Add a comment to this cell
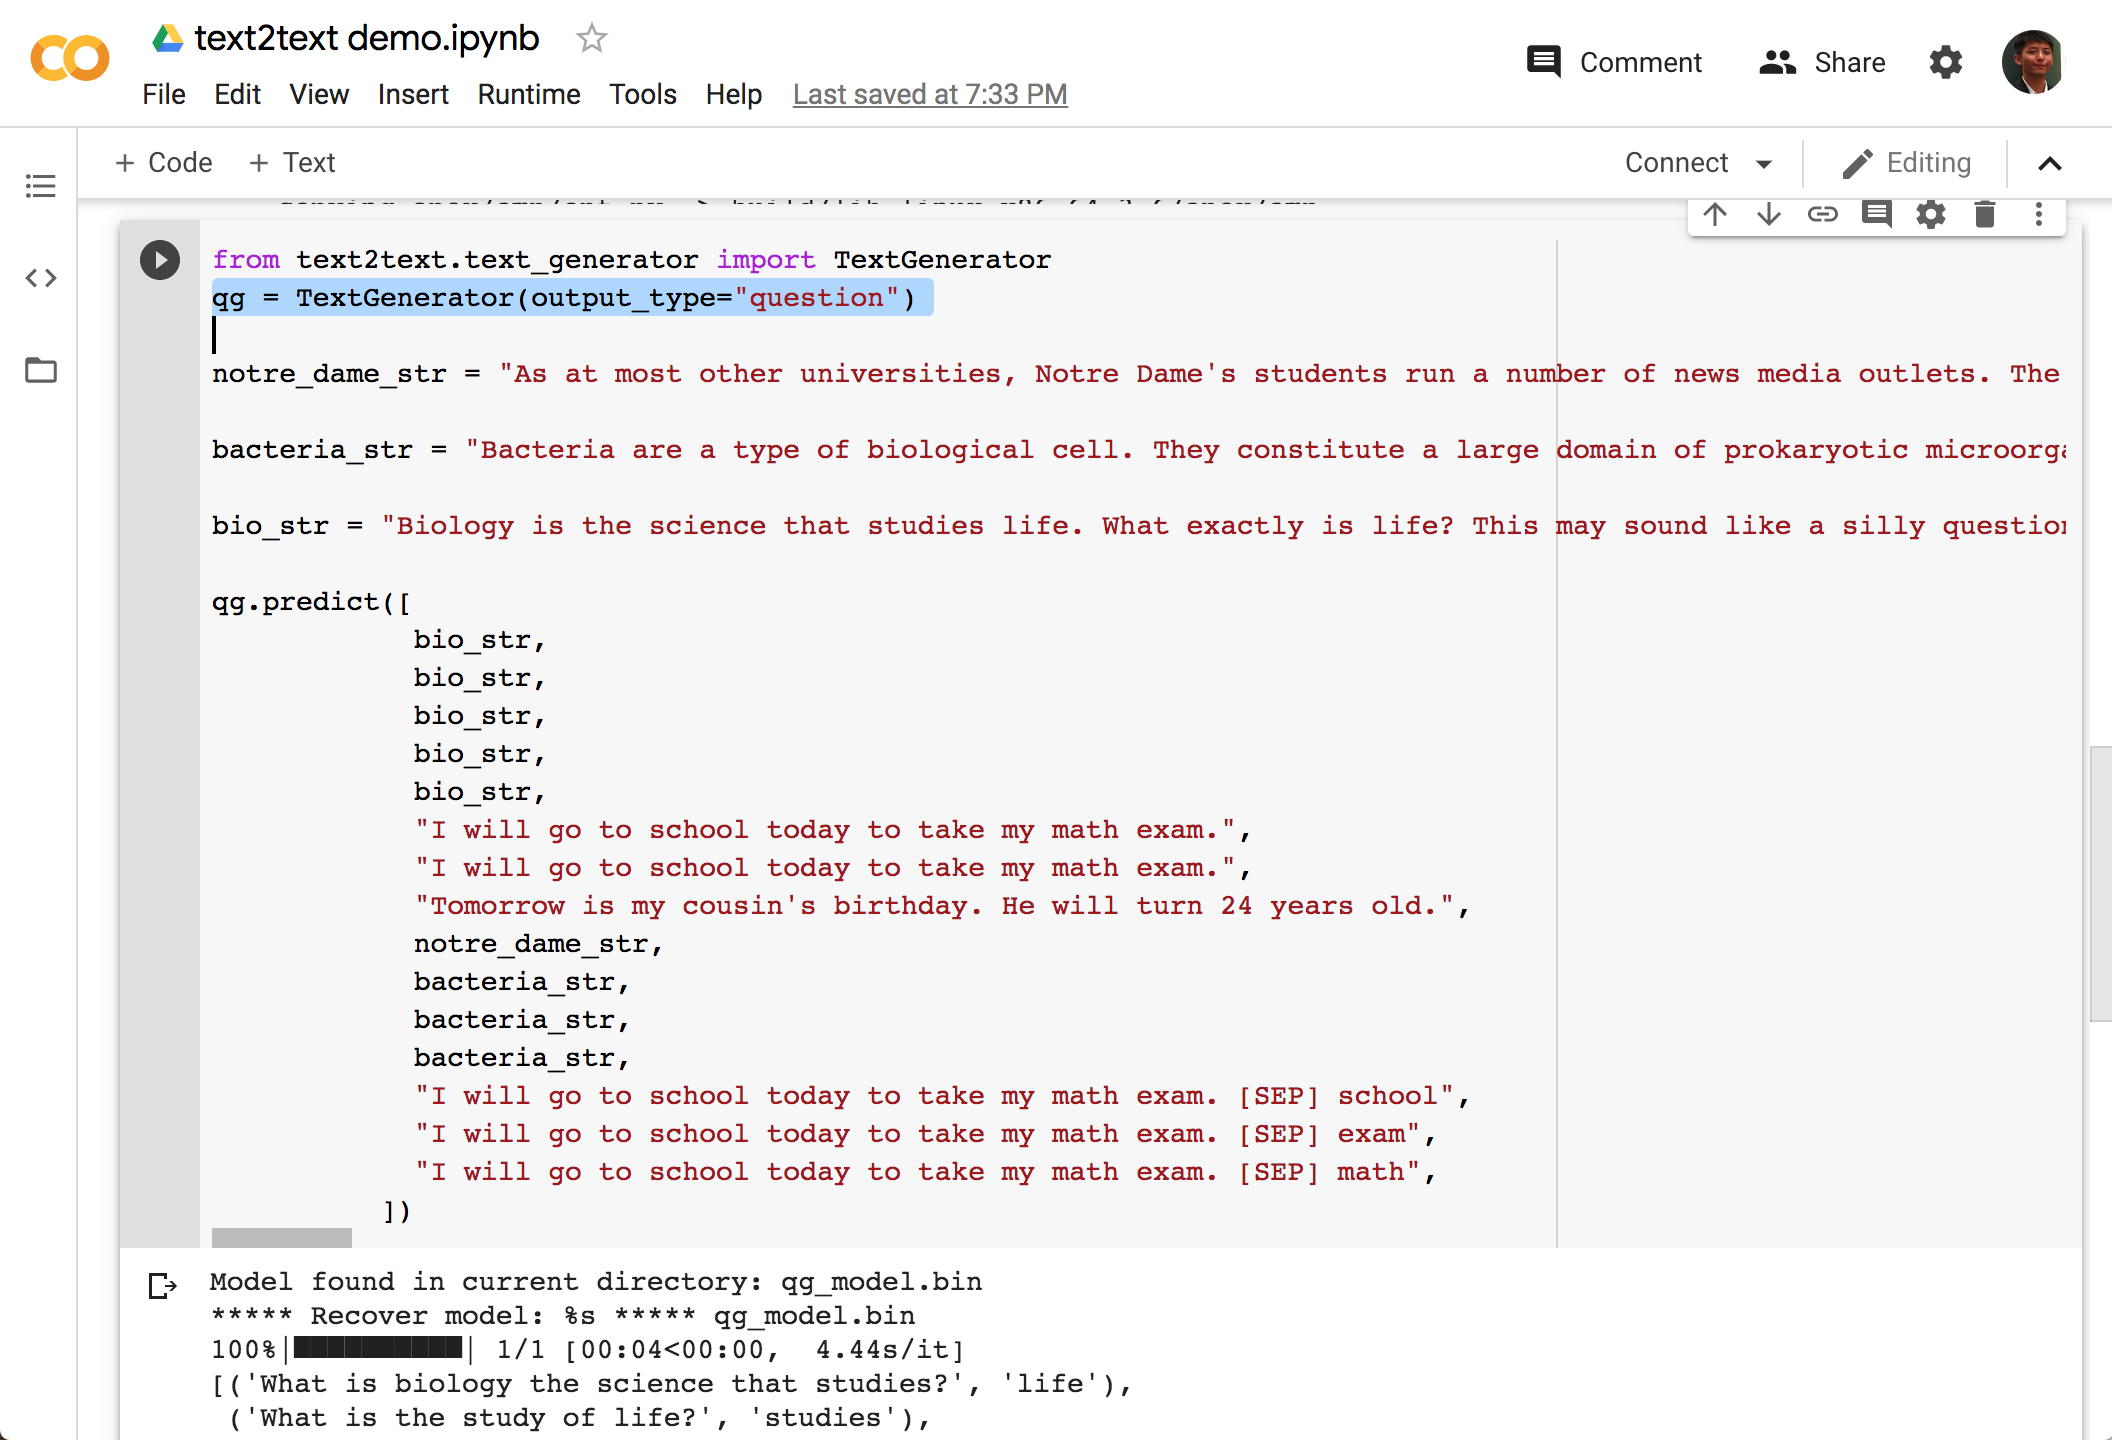This screenshot has height=1440, width=2112. click(1876, 215)
